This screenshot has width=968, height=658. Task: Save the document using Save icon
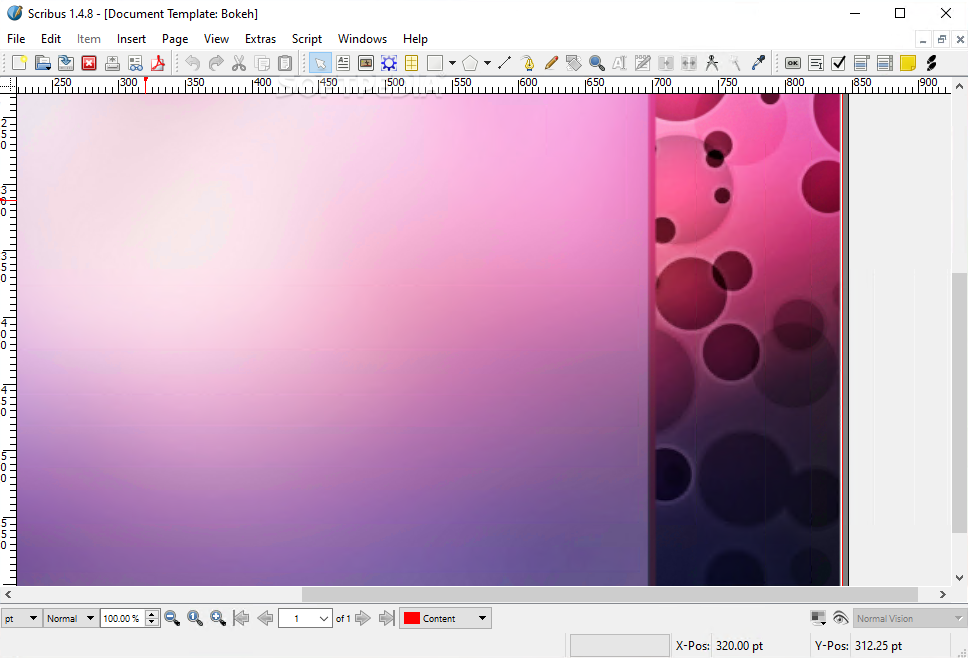point(66,63)
